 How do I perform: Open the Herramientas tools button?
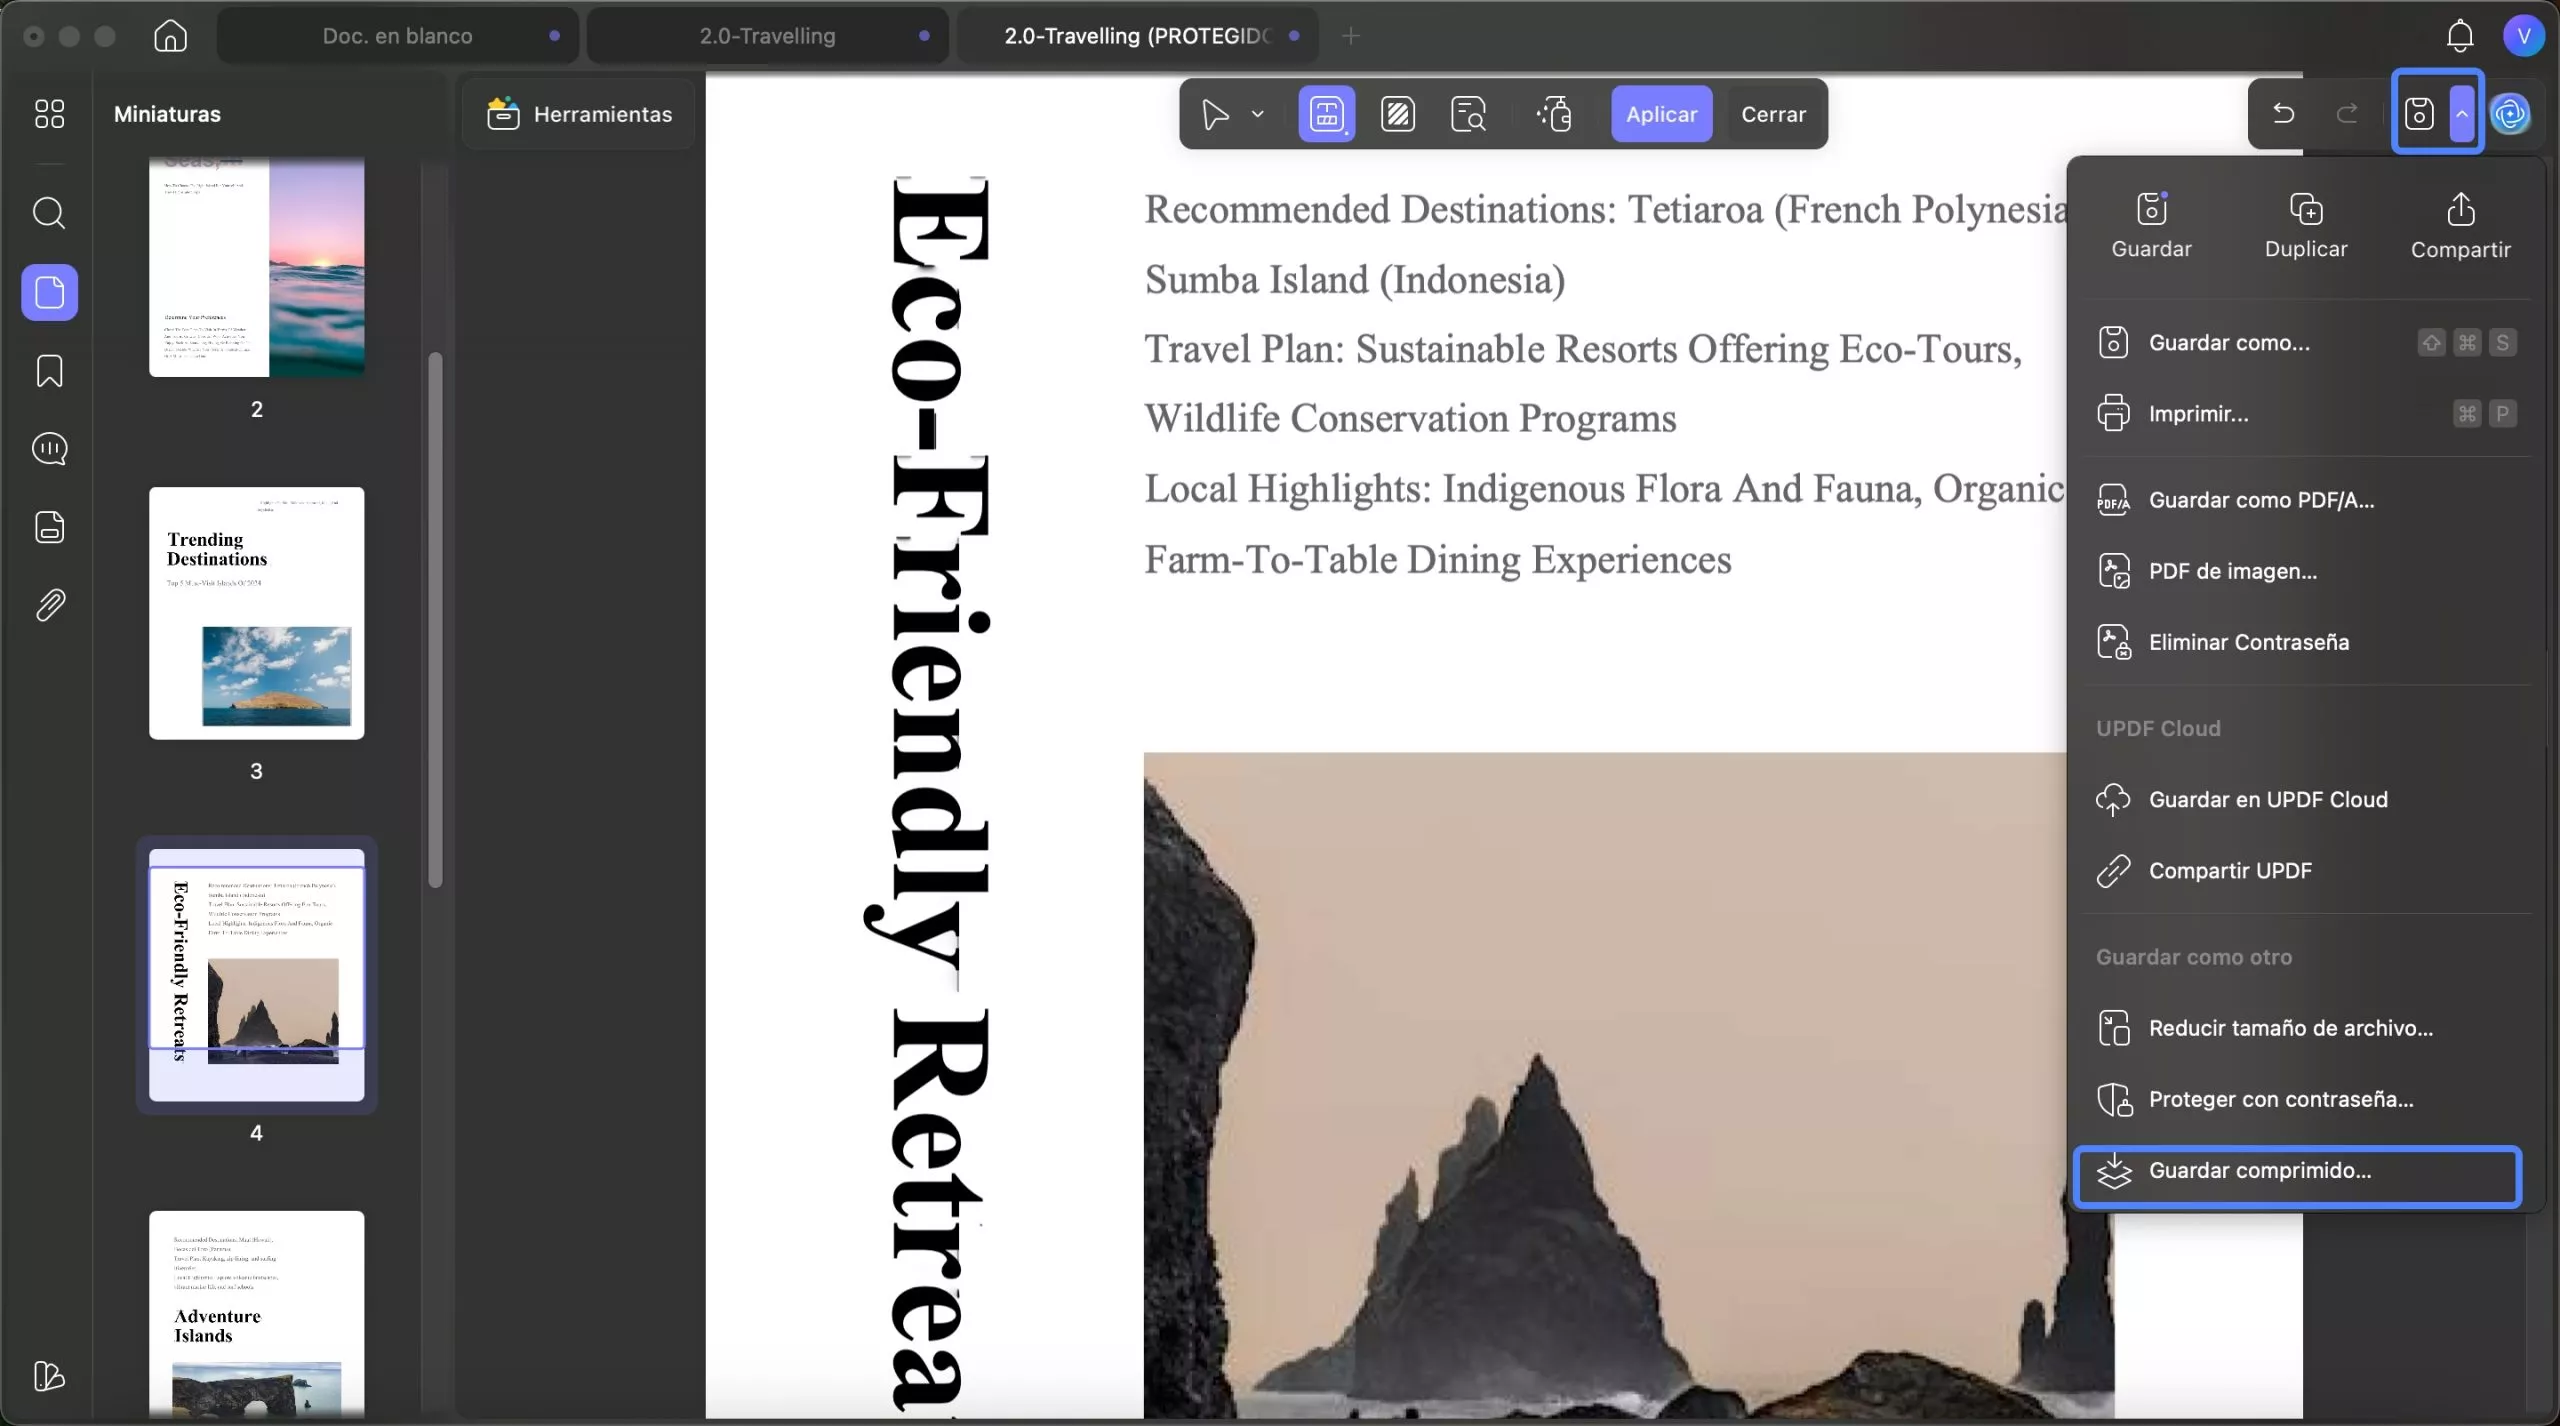point(579,114)
